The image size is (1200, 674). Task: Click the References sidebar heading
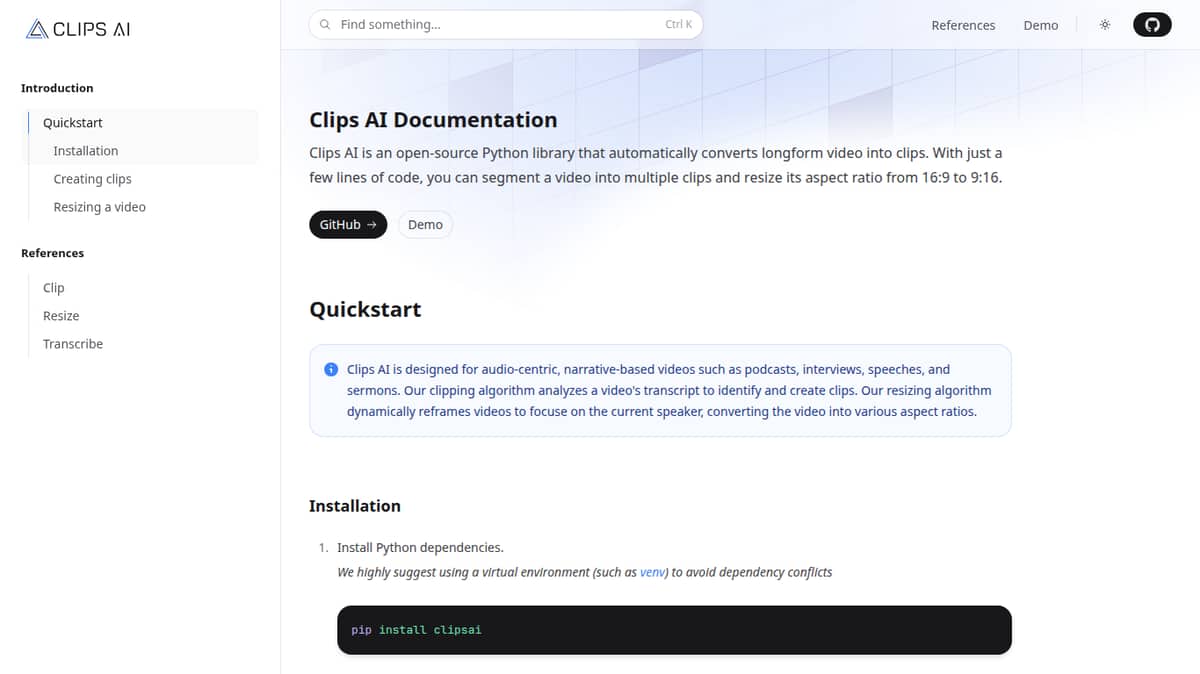pos(52,253)
